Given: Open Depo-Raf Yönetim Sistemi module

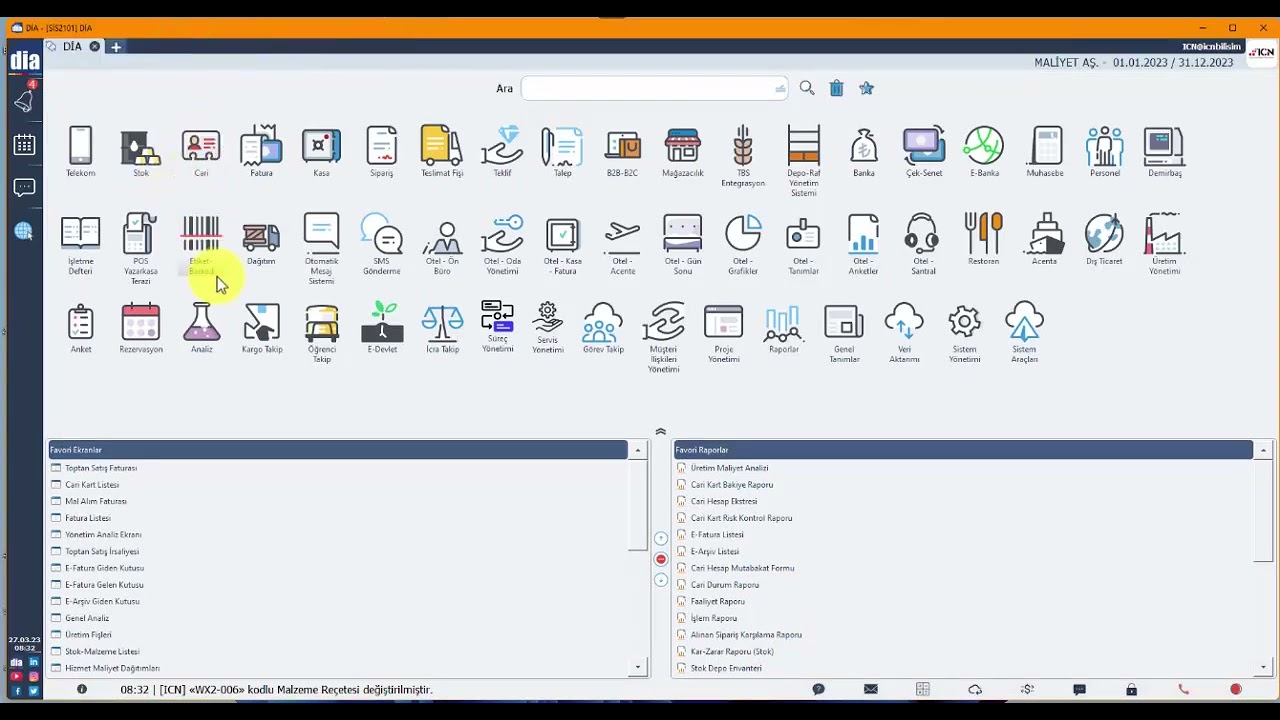Looking at the screenshot, I should [803, 161].
